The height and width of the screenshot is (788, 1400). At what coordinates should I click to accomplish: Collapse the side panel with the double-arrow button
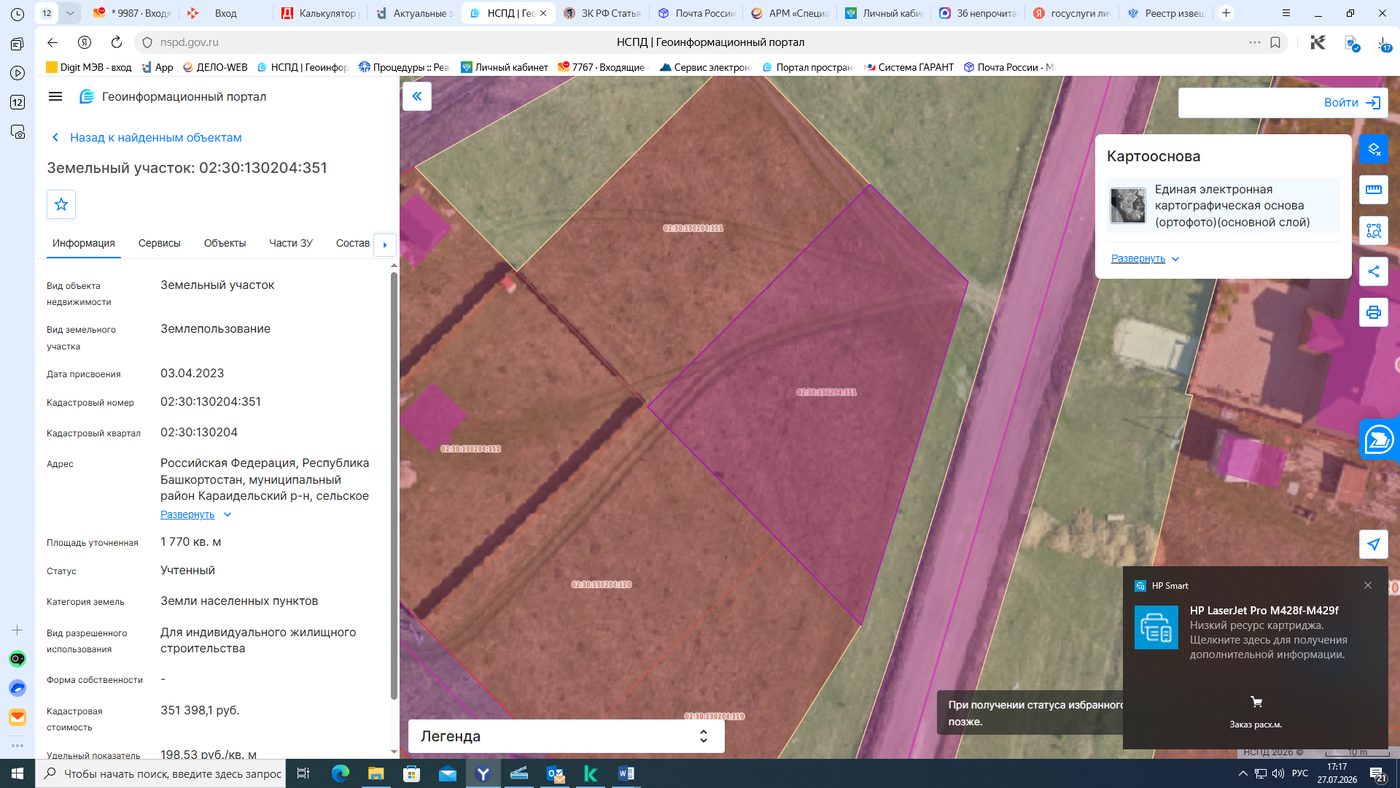[417, 96]
